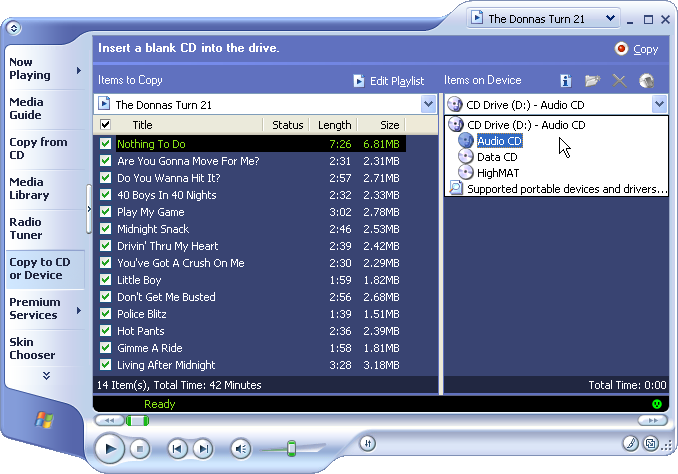Viewport: 678px width, 474px height.
Task: Uncheck 40 Boys In 40 Nights
Action: pos(106,195)
